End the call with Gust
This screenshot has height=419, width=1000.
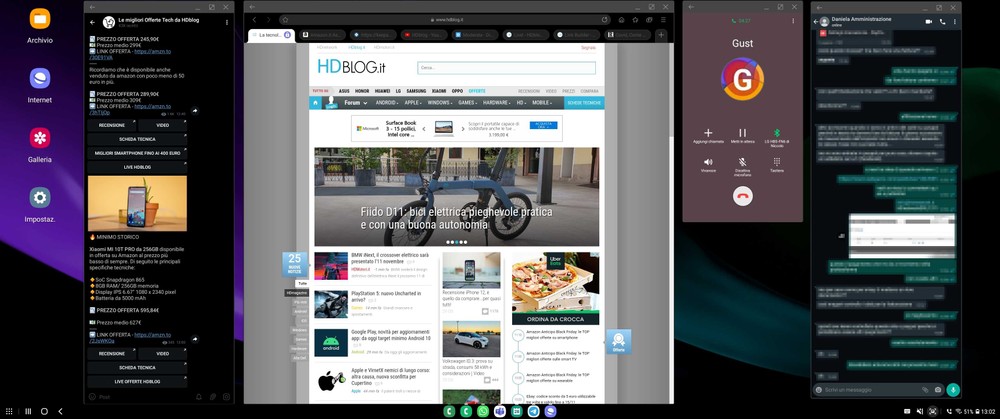click(742, 197)
